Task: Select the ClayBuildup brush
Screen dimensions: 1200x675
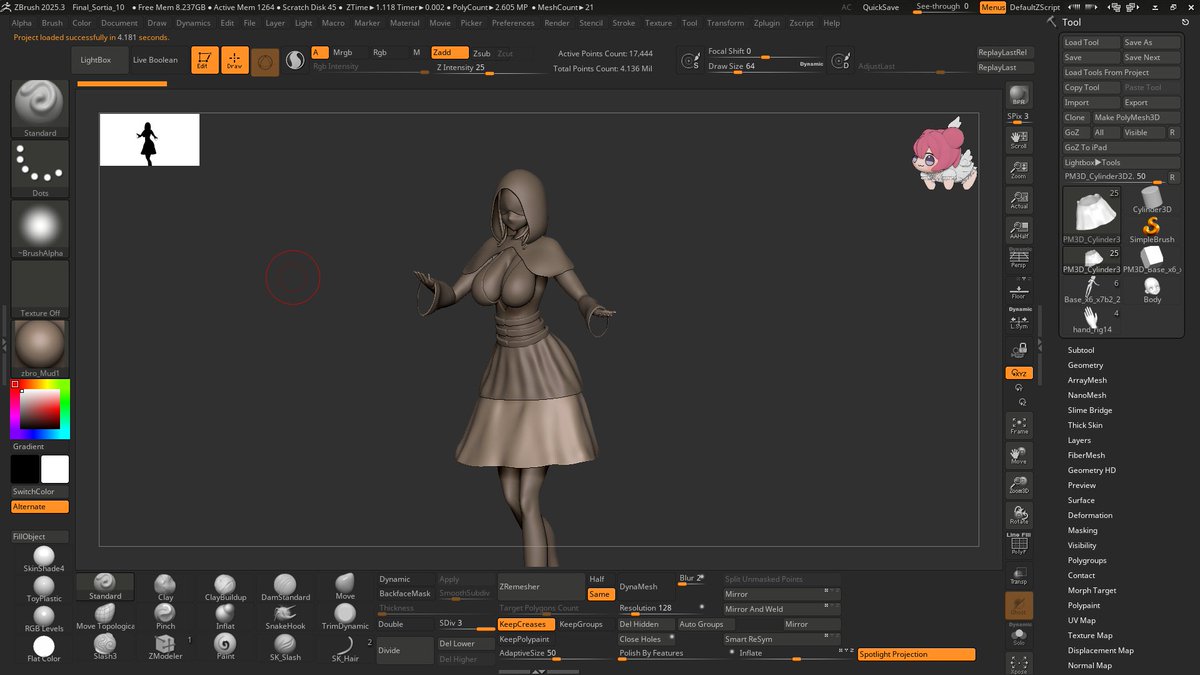Action: pos(225,587)
